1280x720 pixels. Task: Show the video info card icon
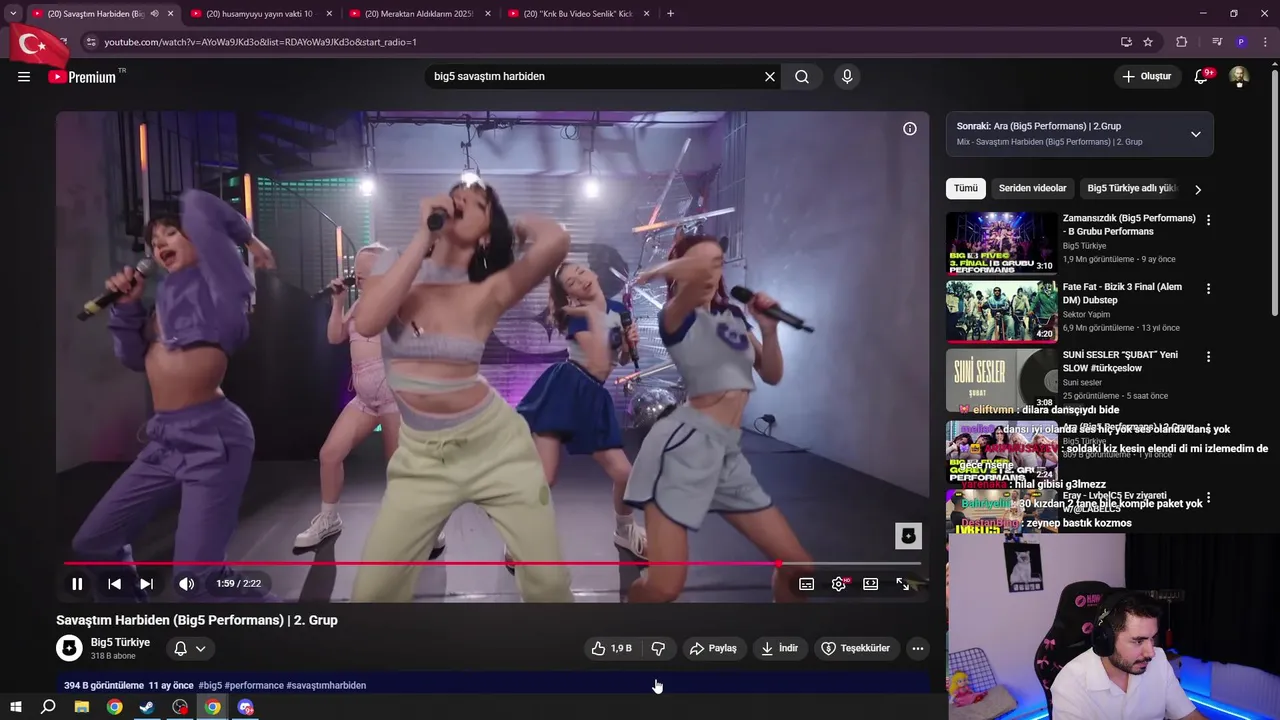click(x=910, y=129)
